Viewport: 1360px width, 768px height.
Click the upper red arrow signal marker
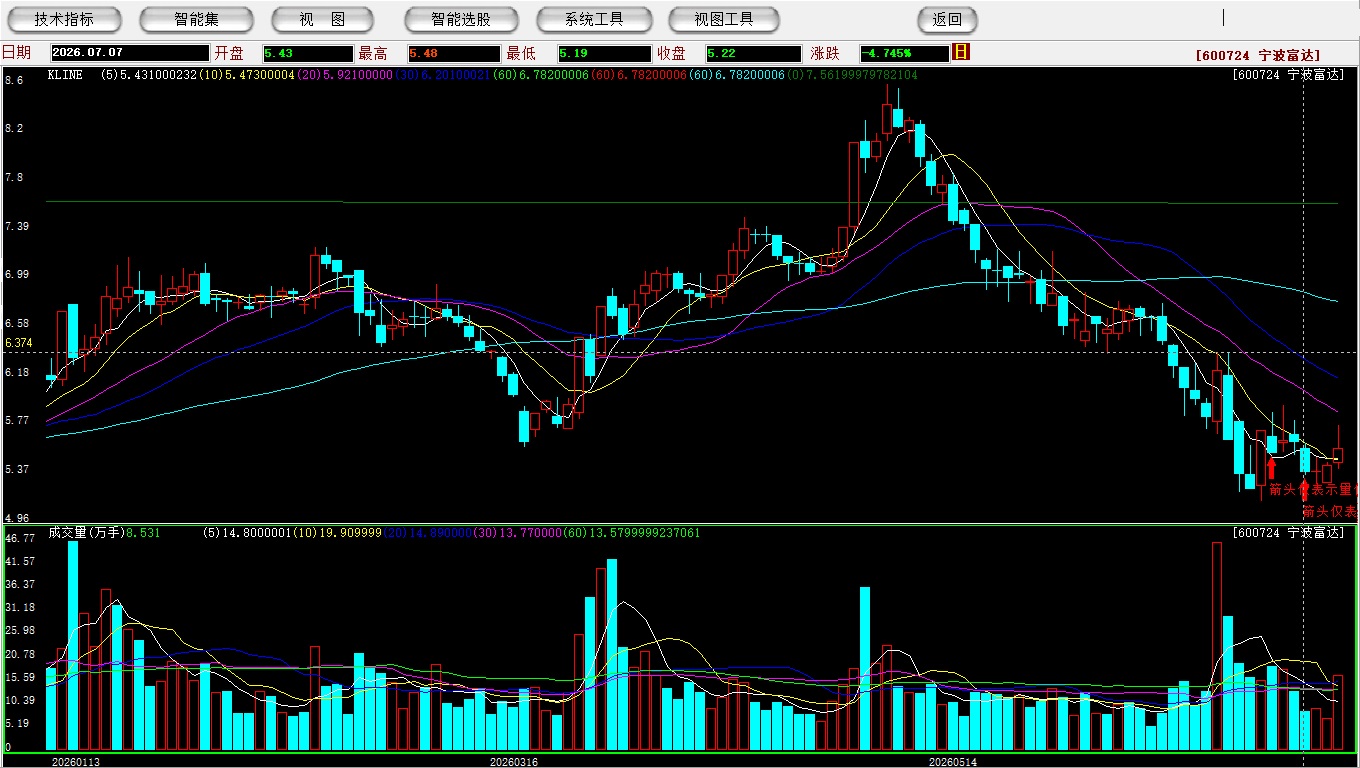pos(1271,467)
